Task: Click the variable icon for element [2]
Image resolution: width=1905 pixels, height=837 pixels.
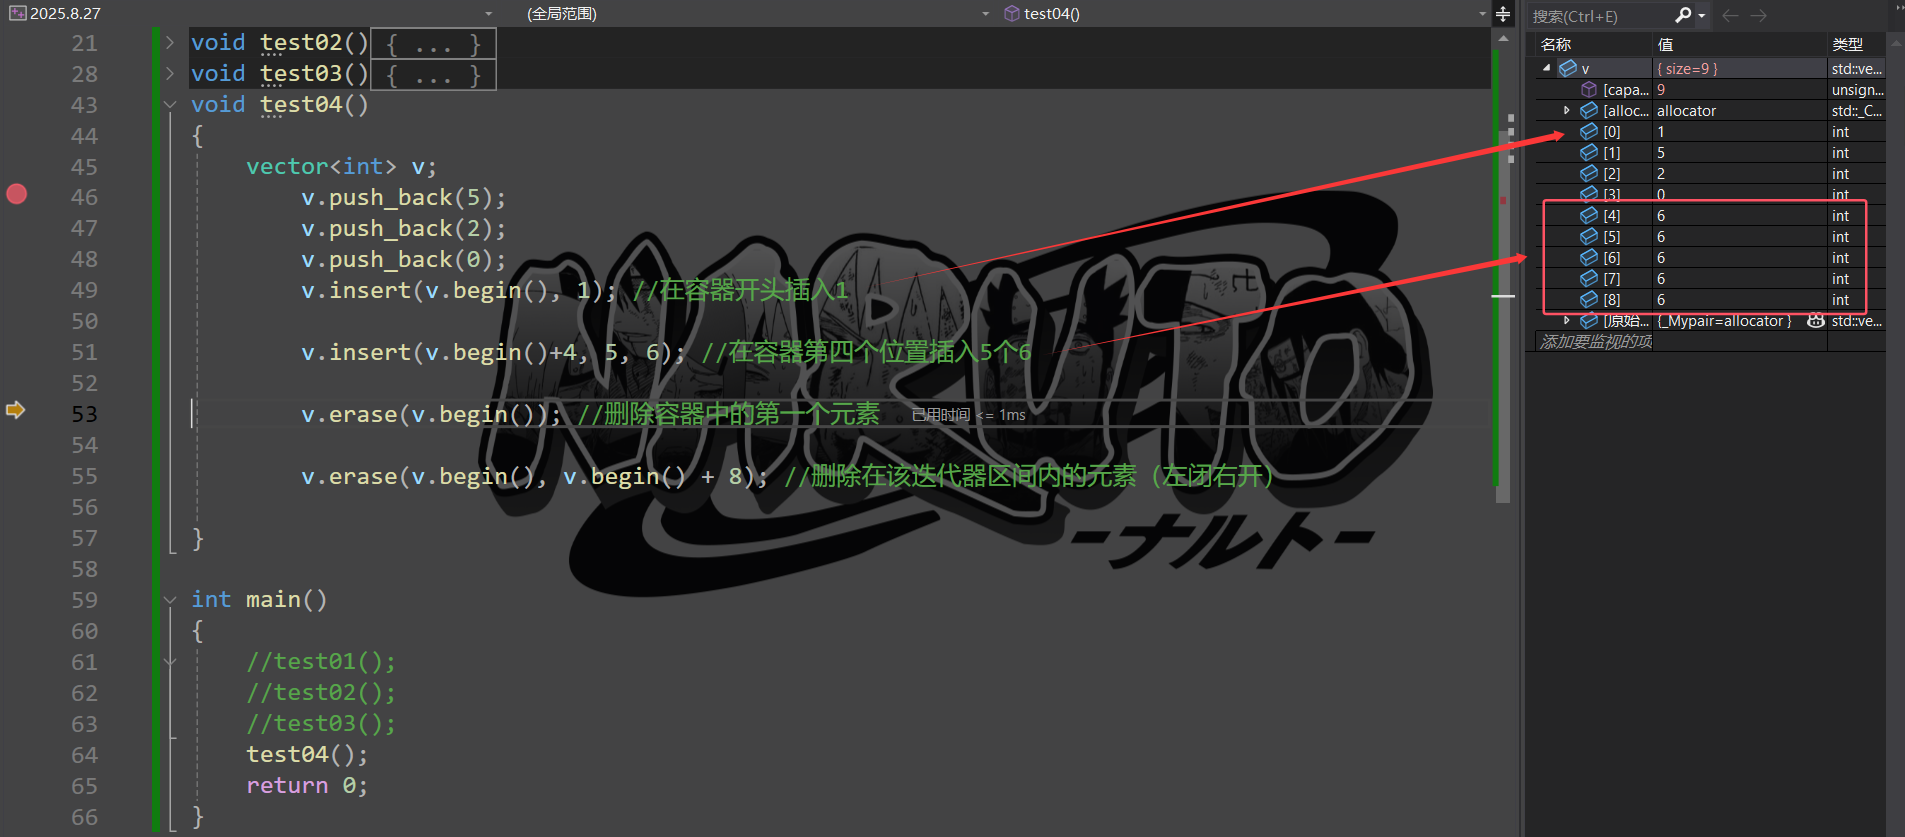Action: [x=1589, y=173]
